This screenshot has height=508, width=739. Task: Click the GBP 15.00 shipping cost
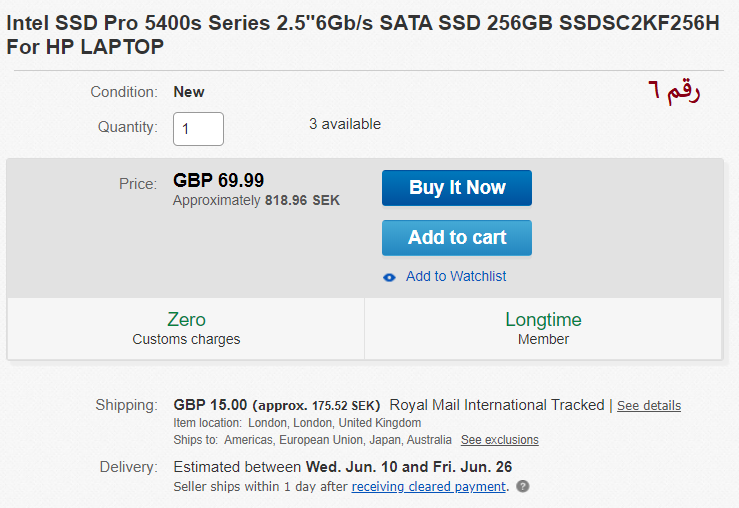(x=210, y=405)
